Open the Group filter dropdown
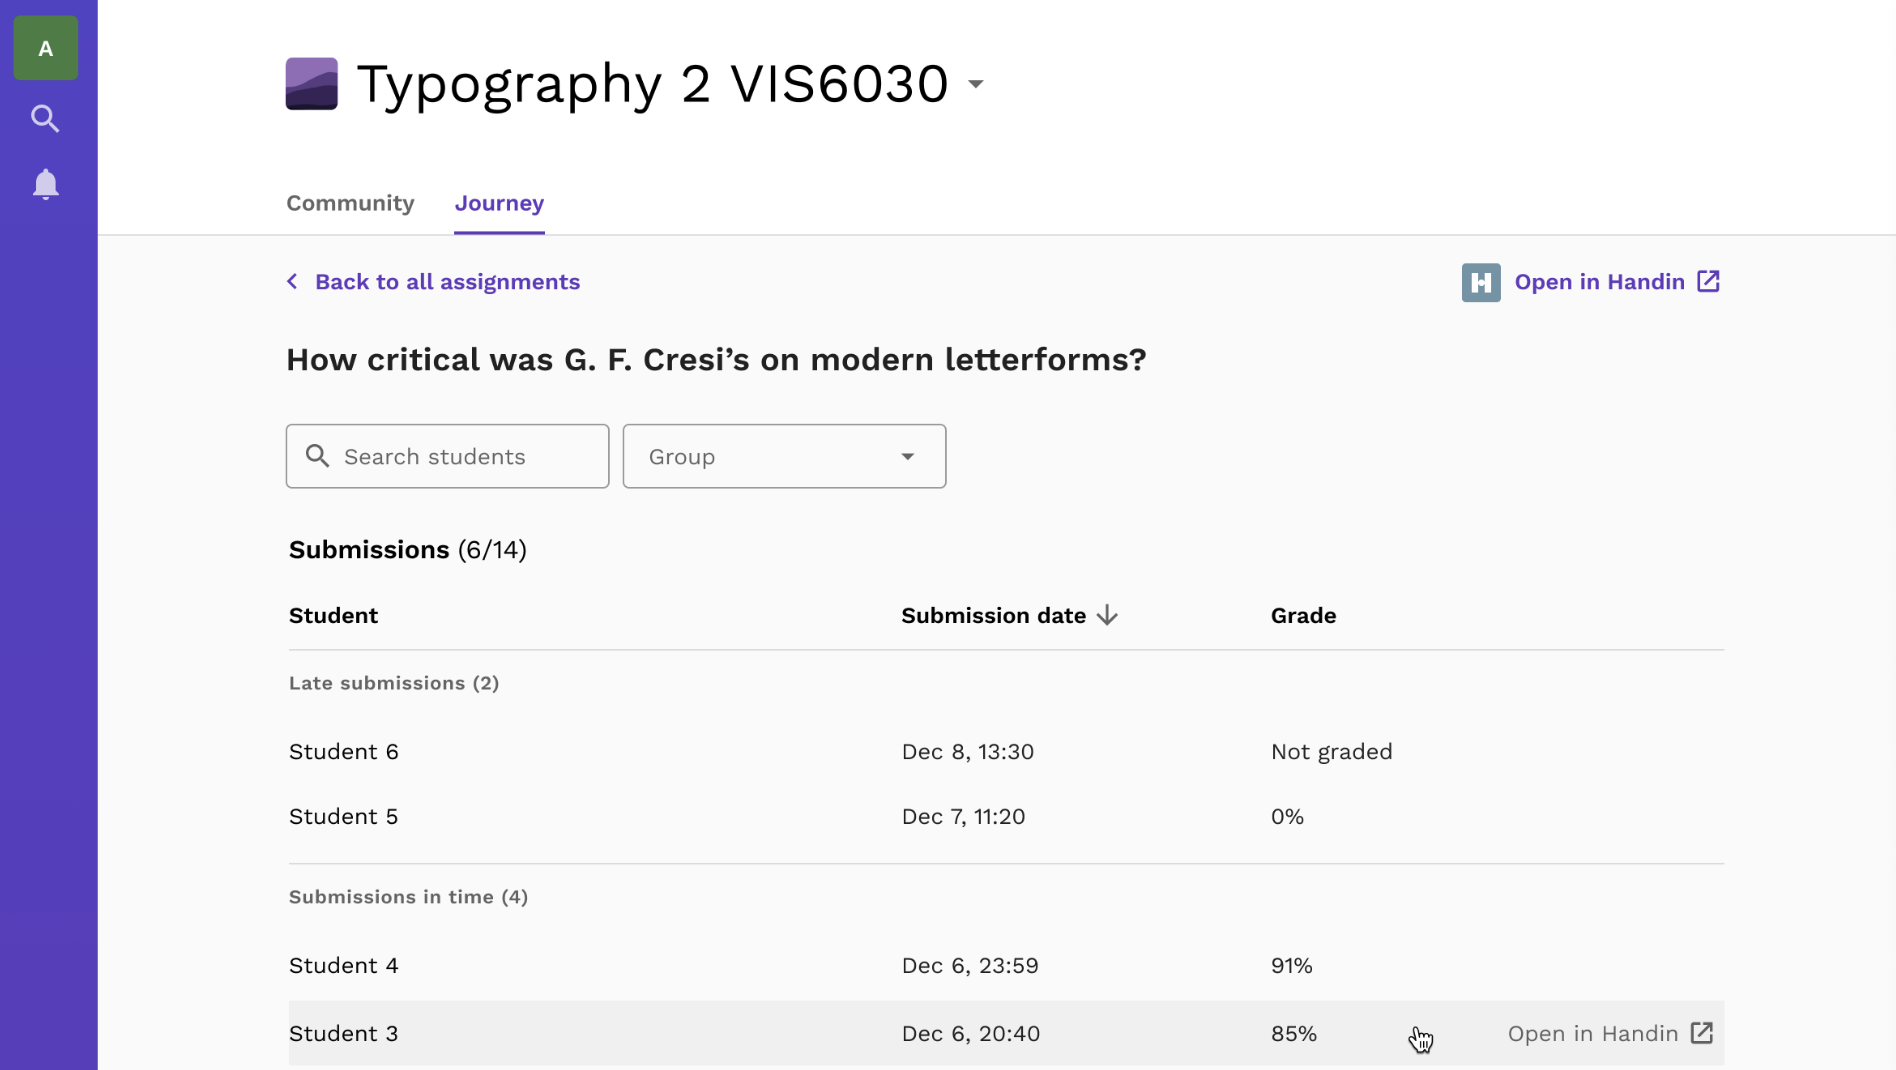This screenshot has width=1896, height=1070. point(784,456)
